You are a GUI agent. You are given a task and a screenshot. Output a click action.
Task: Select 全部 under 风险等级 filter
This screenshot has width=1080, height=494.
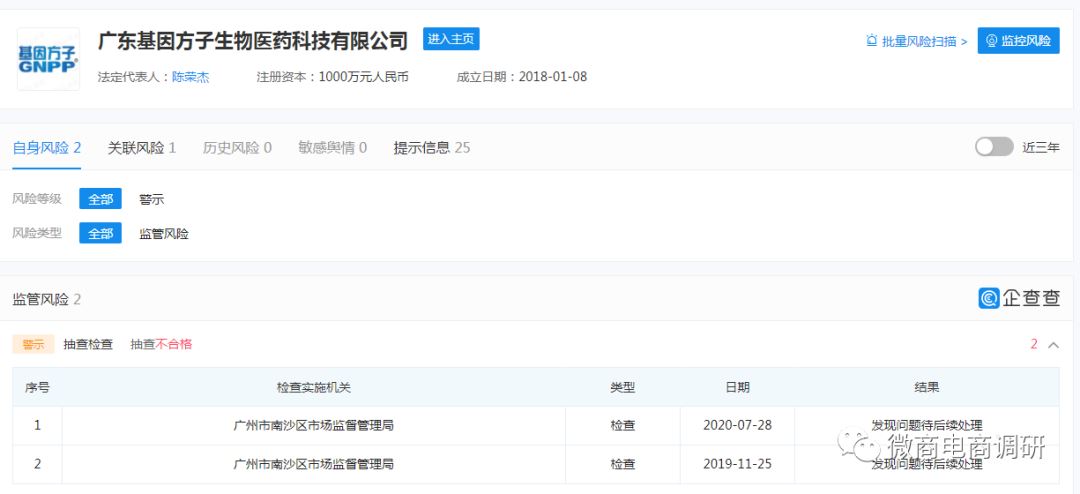tap(100, 199)
